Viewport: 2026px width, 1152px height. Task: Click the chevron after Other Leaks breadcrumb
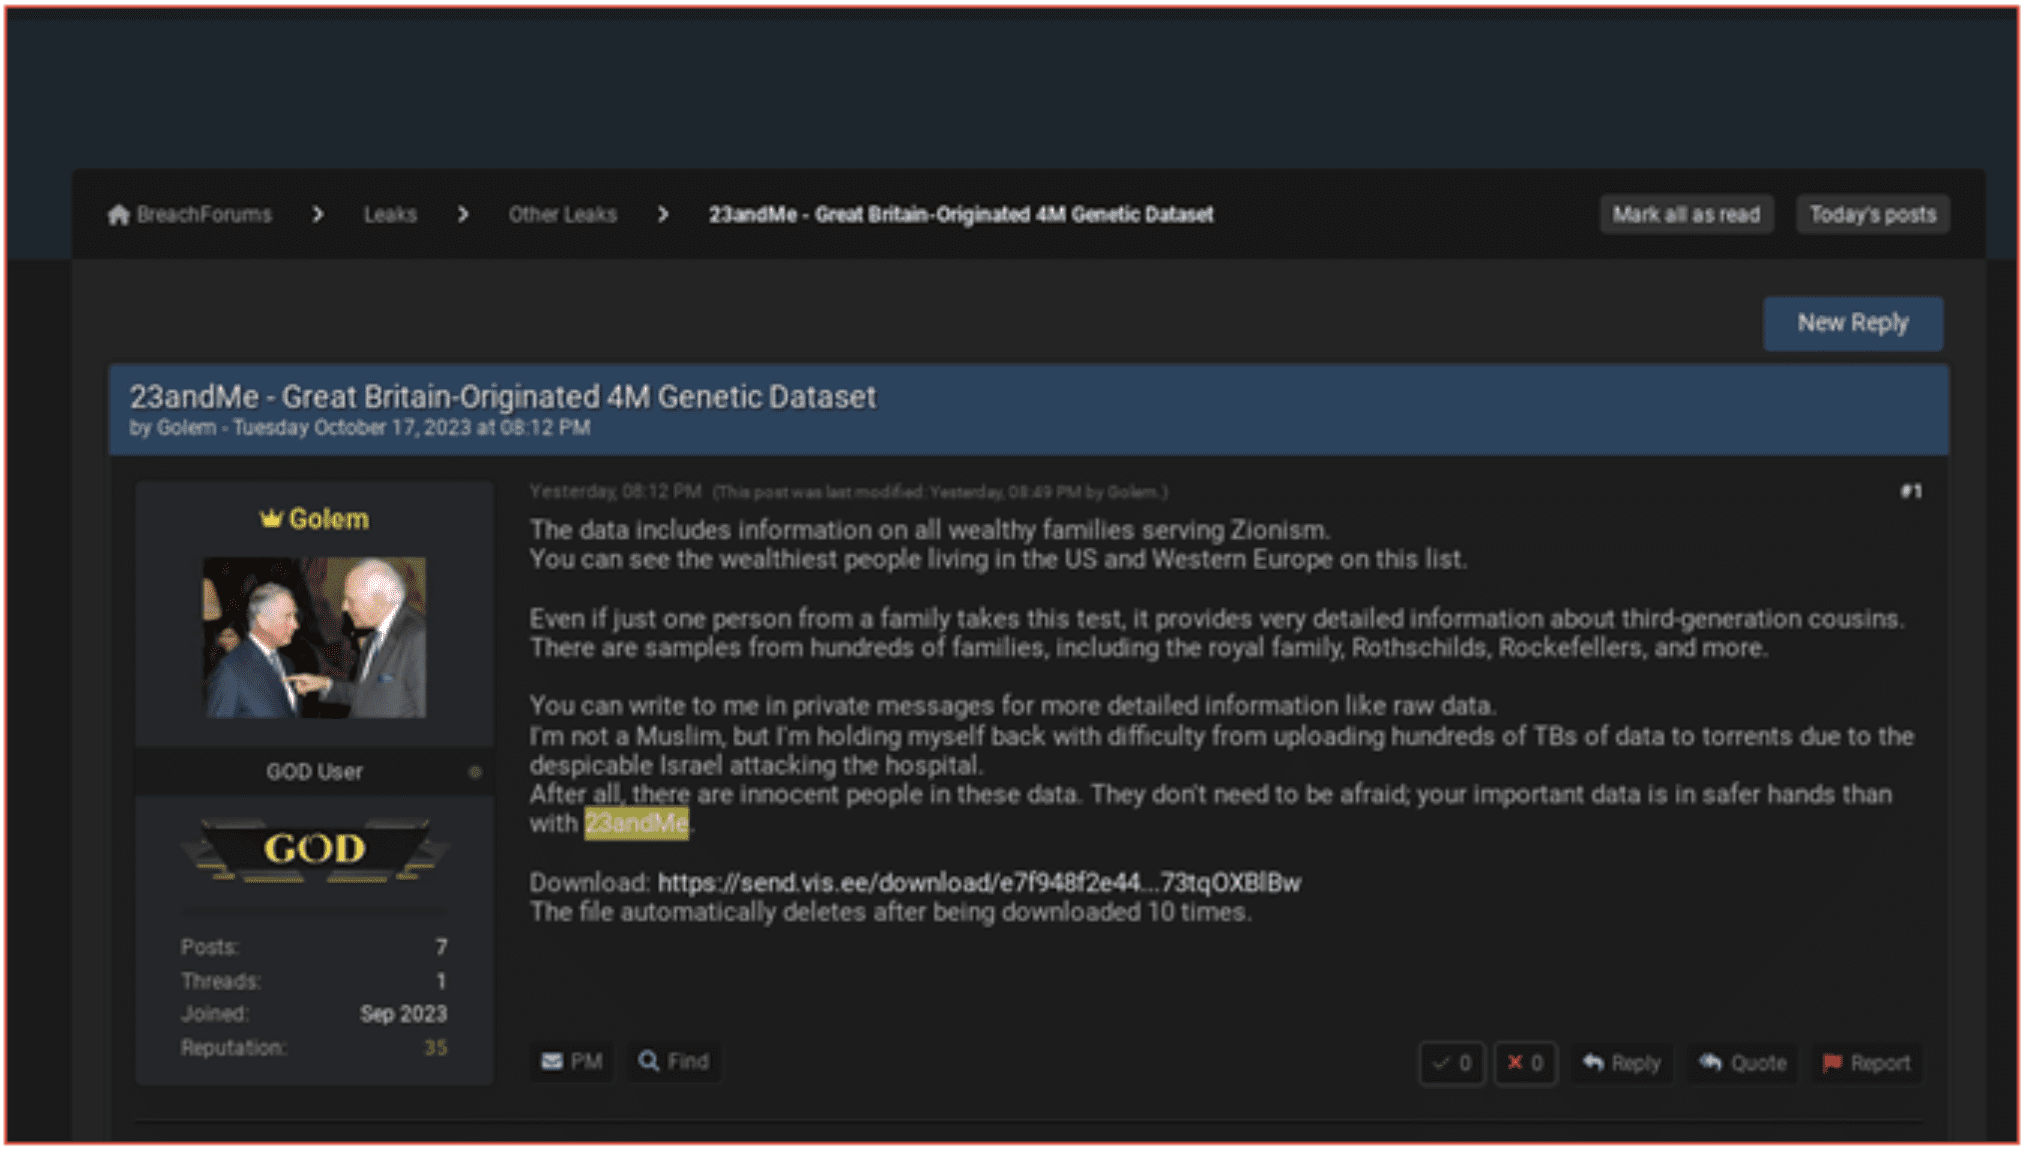point(663,215)
